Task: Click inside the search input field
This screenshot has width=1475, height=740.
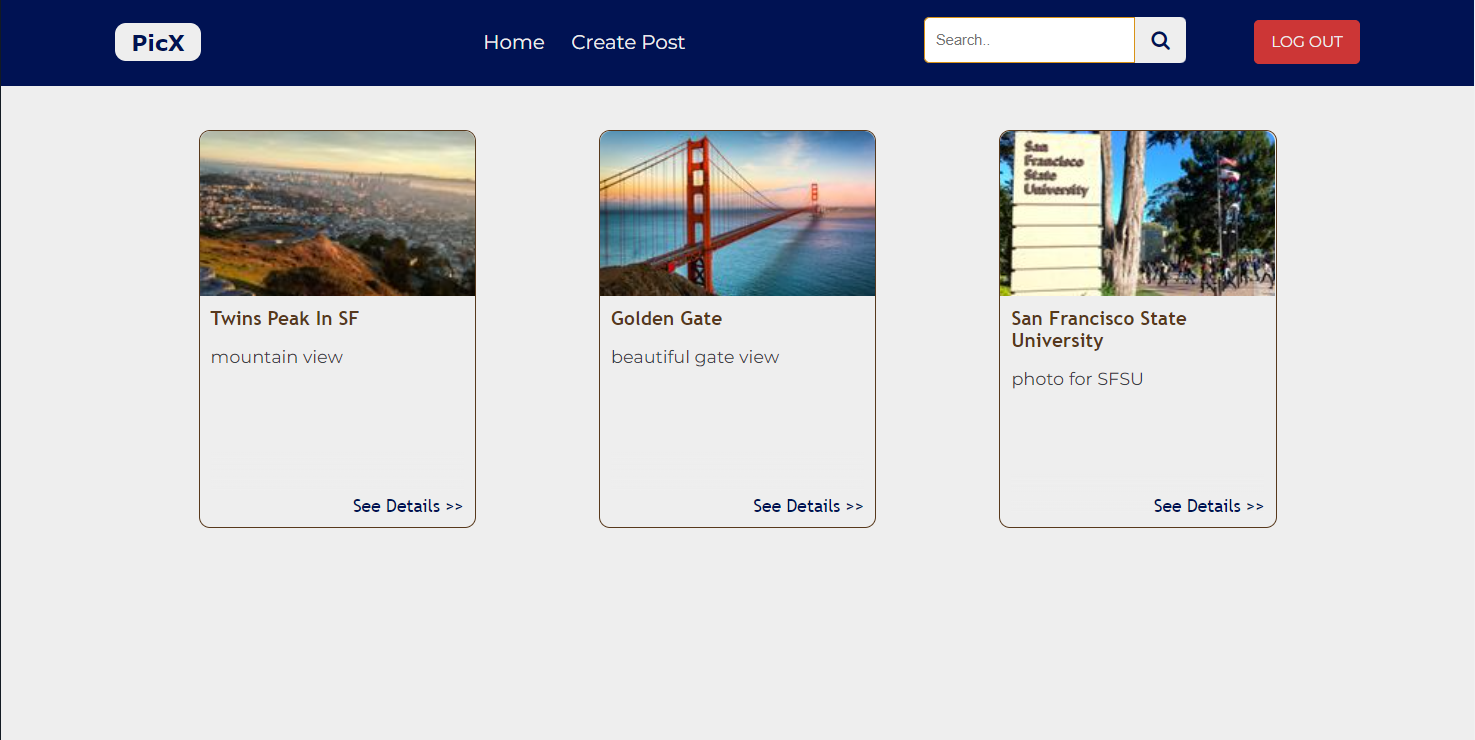Action: tap(1028, 40)
